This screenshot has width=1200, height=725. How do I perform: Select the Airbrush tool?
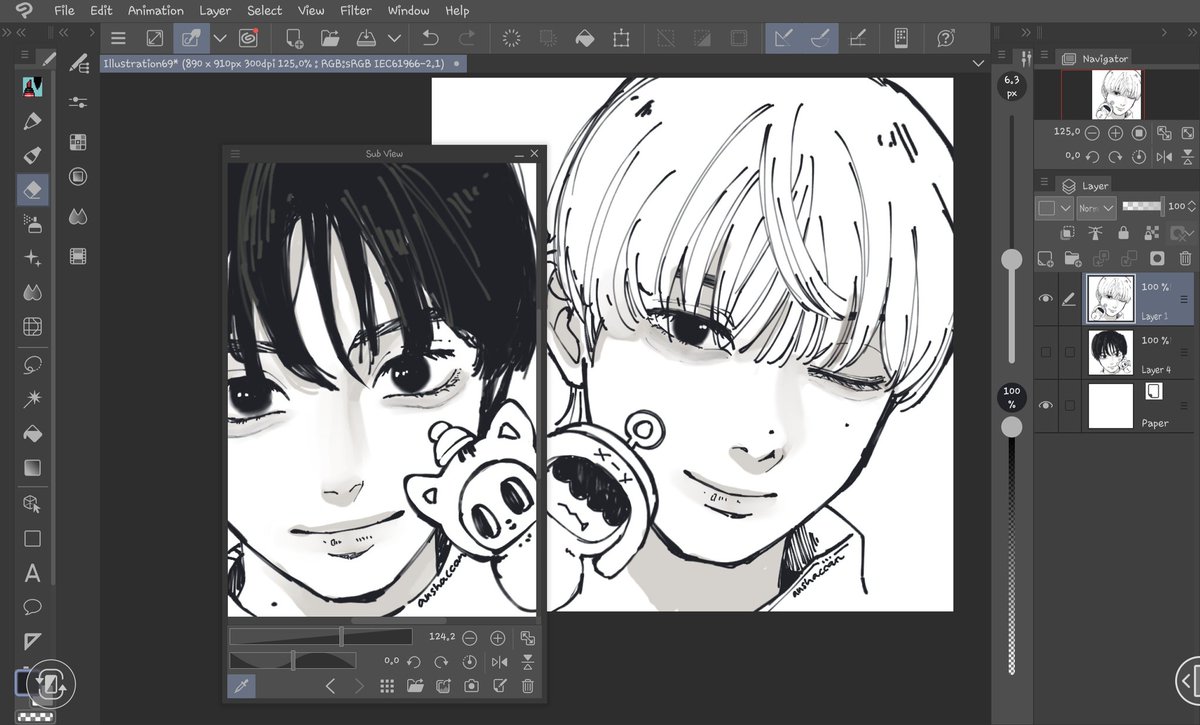(32, 224)
